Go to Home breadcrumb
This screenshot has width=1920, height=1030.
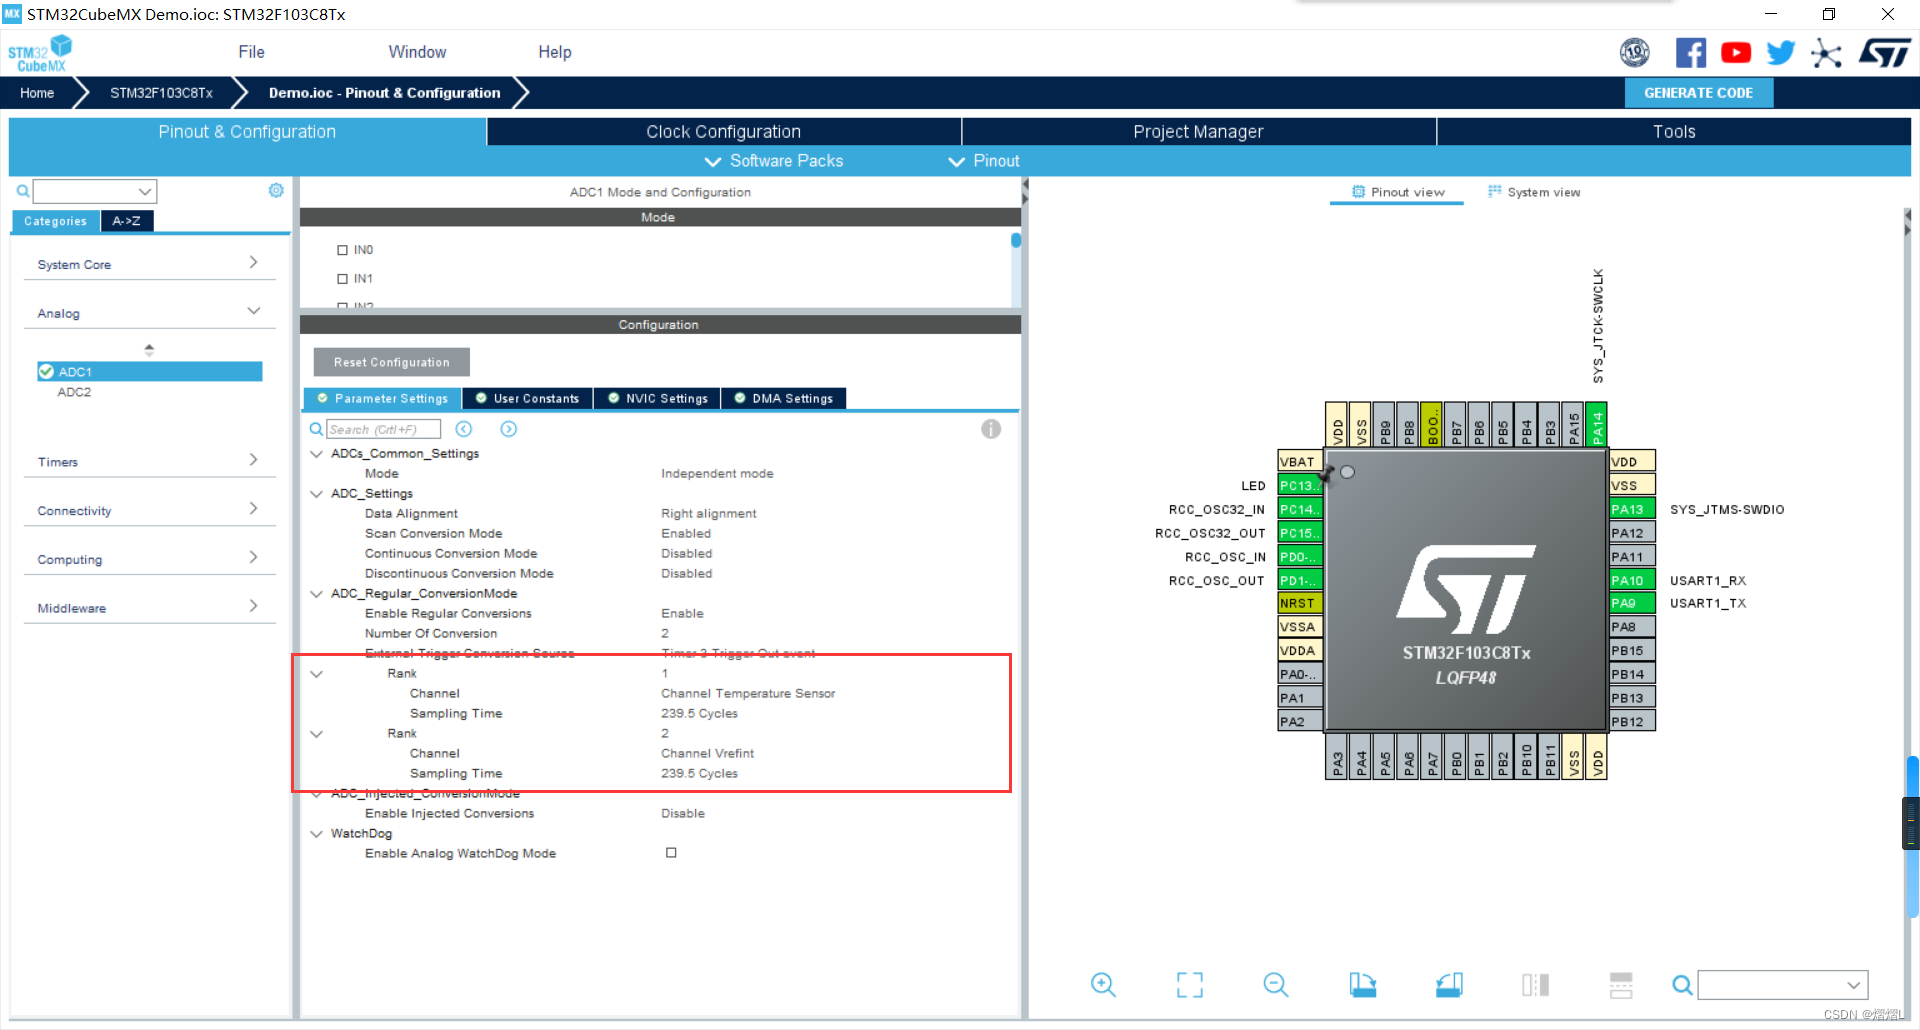[x=37, y=93]
